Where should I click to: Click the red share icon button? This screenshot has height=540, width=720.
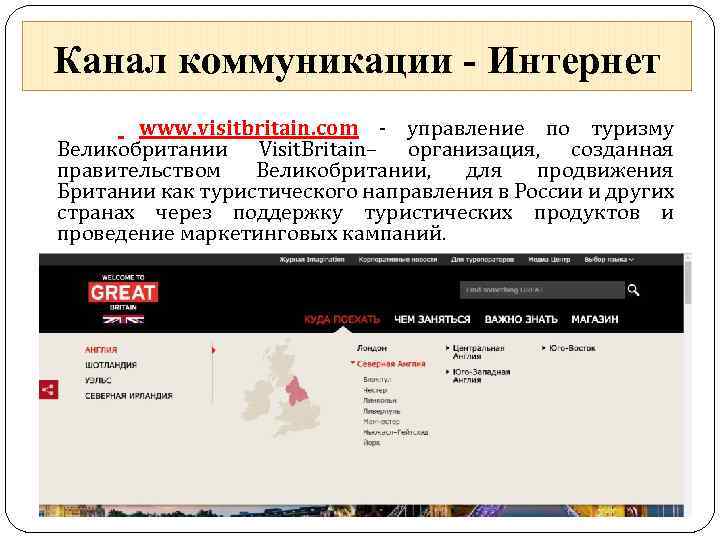click(x=49, y=390)
